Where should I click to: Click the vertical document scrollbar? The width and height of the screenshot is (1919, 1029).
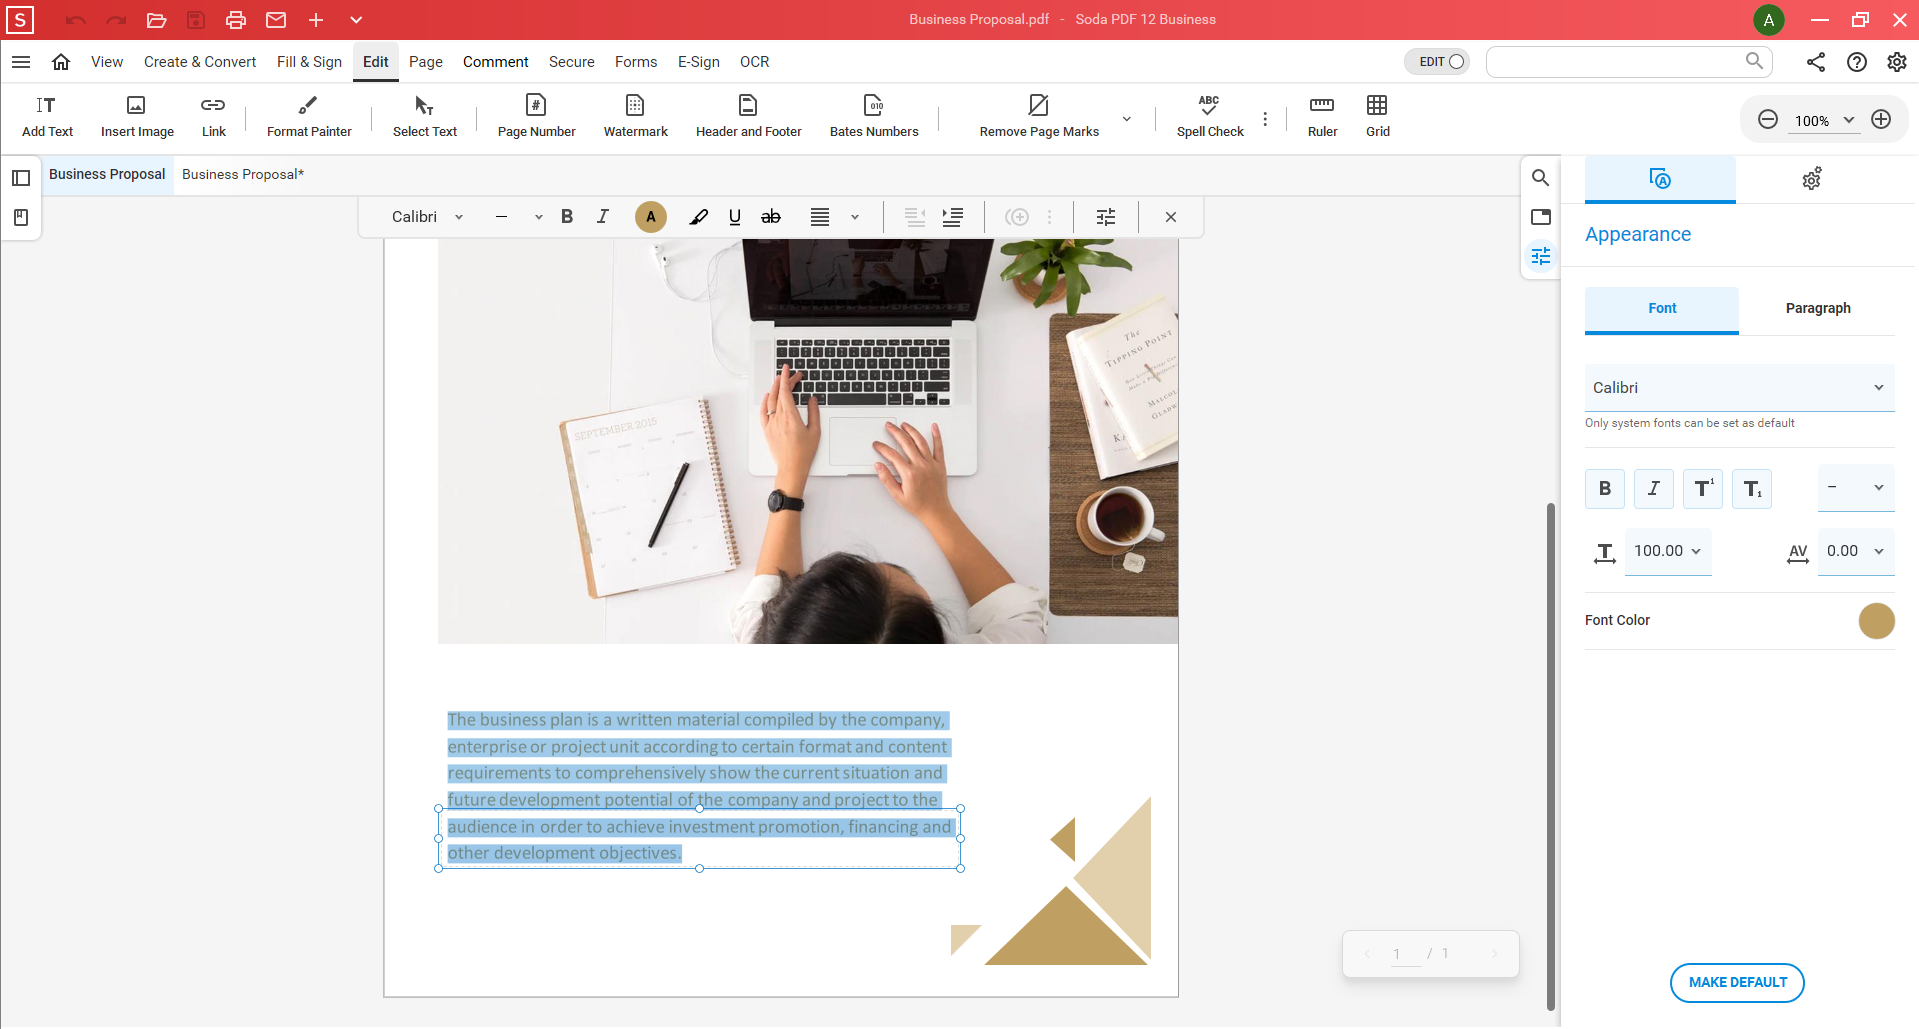pyautogui.click(x=1551, y=755)
